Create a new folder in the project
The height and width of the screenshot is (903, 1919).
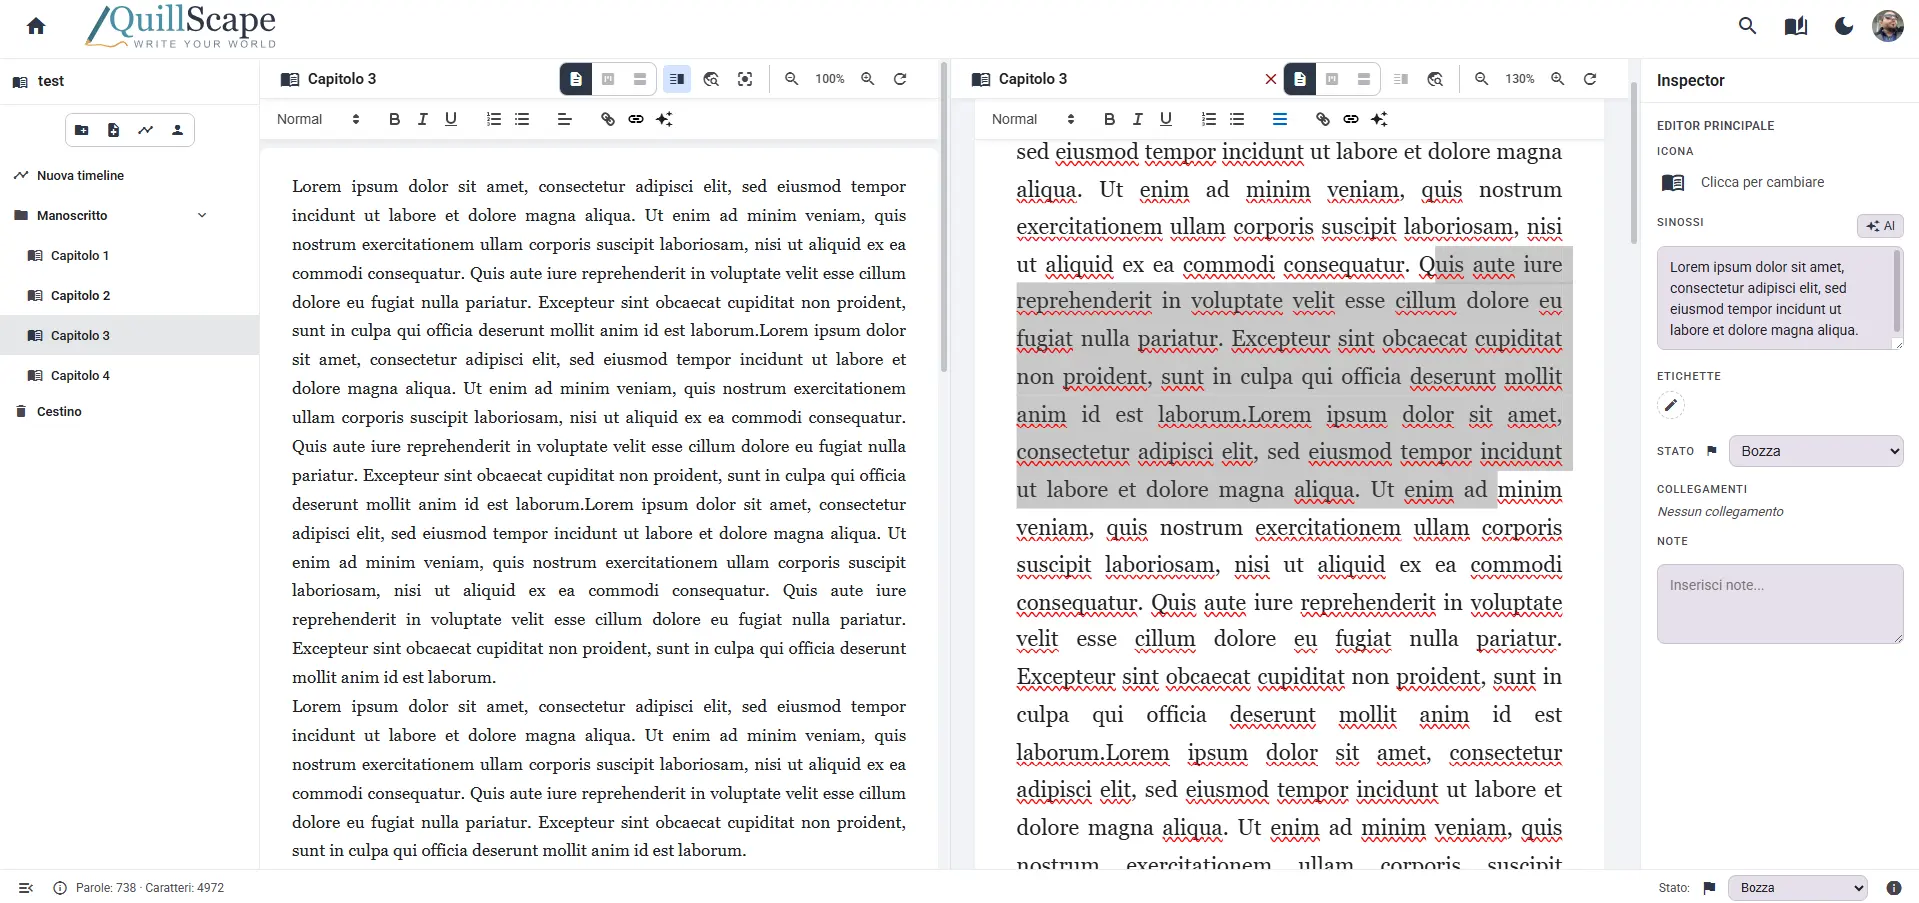coord(81,130)
